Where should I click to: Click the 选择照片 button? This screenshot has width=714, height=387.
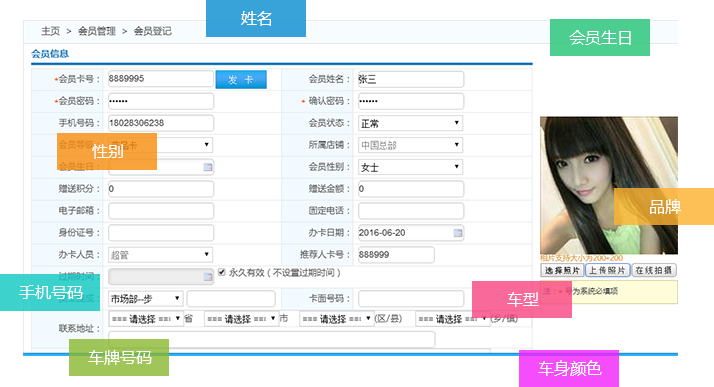[x=562, y=270]
